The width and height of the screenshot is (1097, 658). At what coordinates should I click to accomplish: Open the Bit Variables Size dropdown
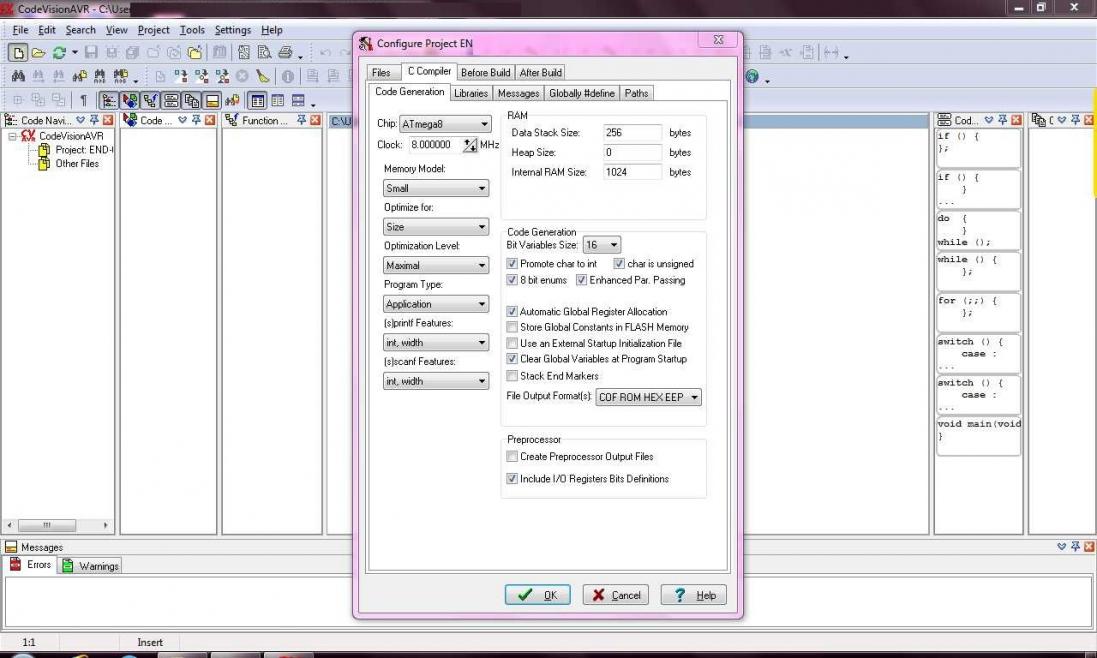(x=602, y=245)
